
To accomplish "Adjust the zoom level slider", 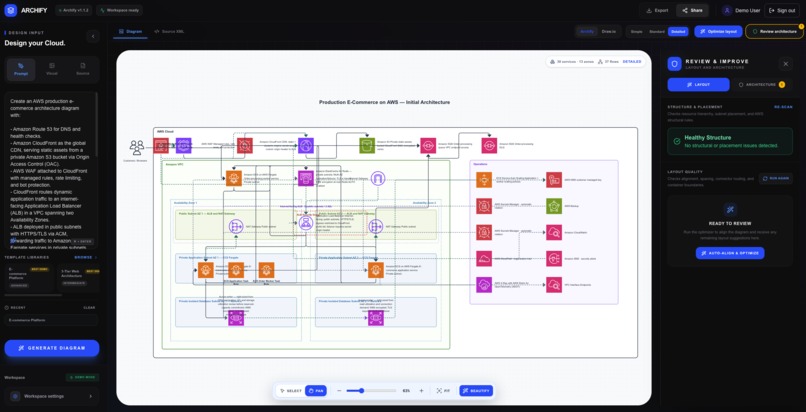I will point(371,391).
